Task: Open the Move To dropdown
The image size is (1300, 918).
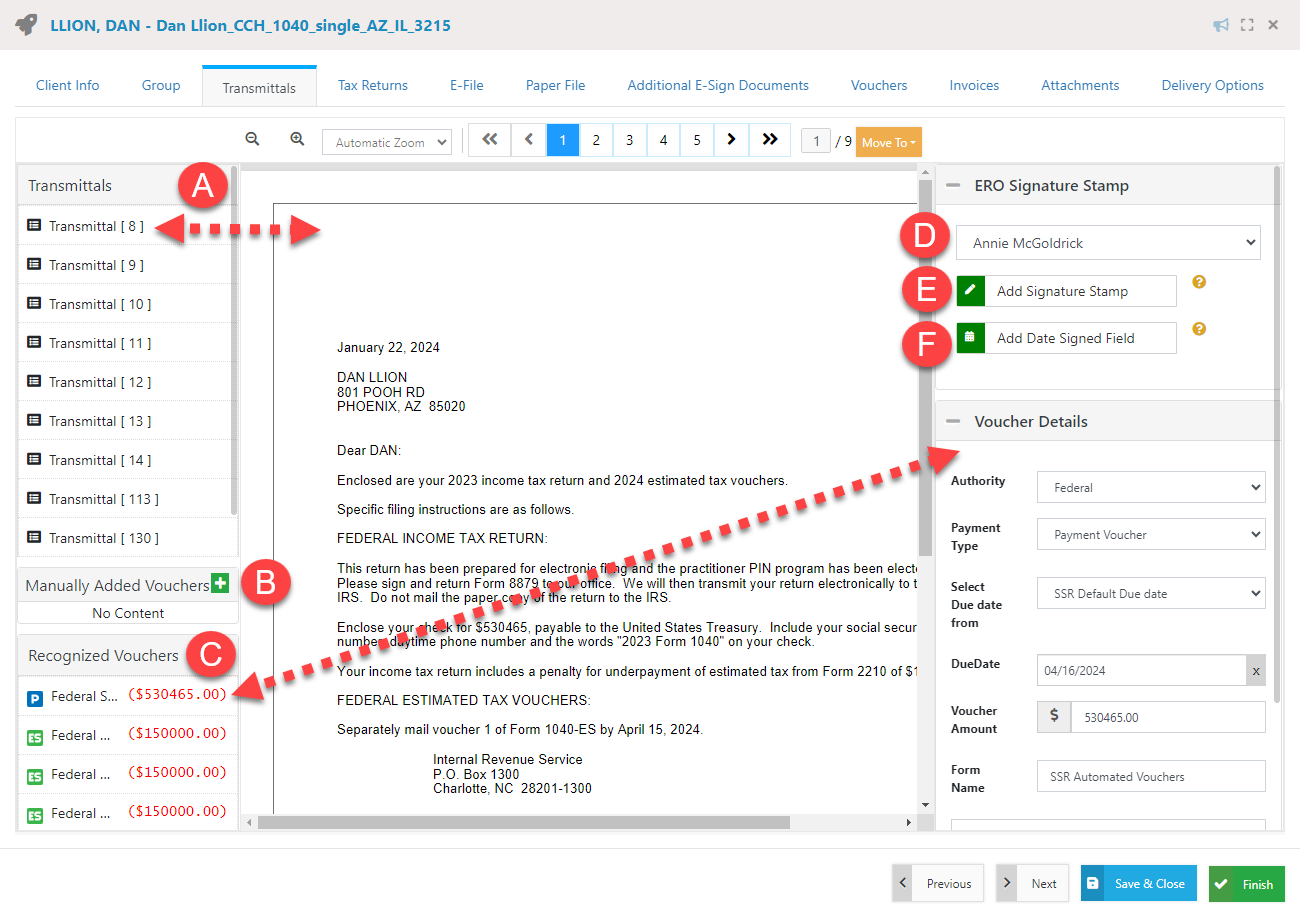Action: coord(888,141)
